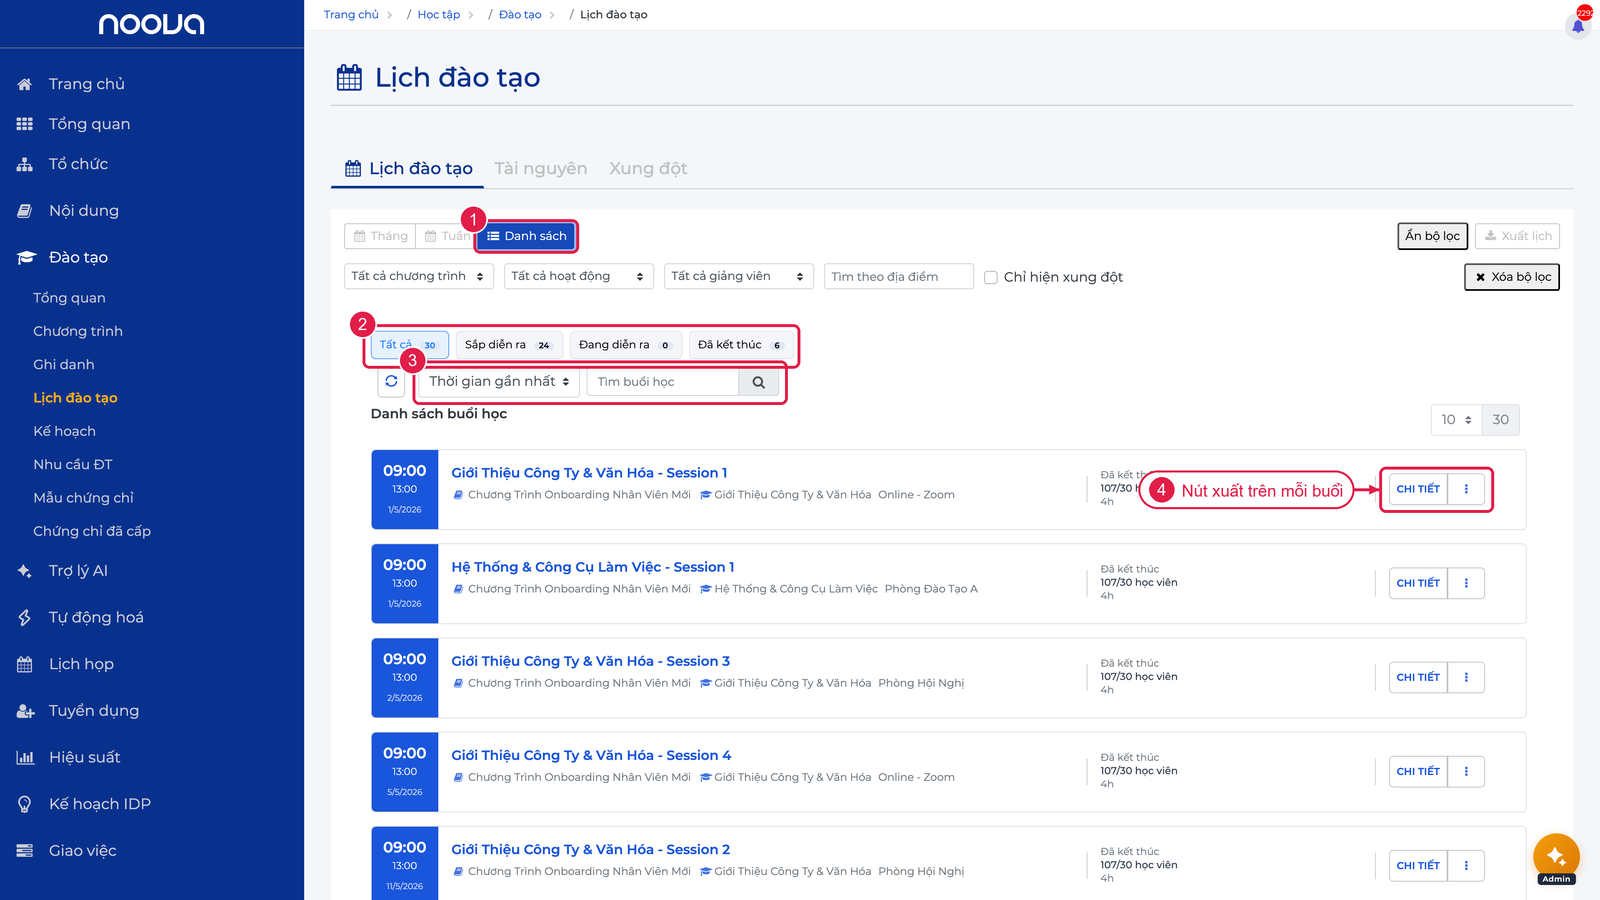Click the Kế hoạch IDP lightbulb icon

(x=25, y=804)
